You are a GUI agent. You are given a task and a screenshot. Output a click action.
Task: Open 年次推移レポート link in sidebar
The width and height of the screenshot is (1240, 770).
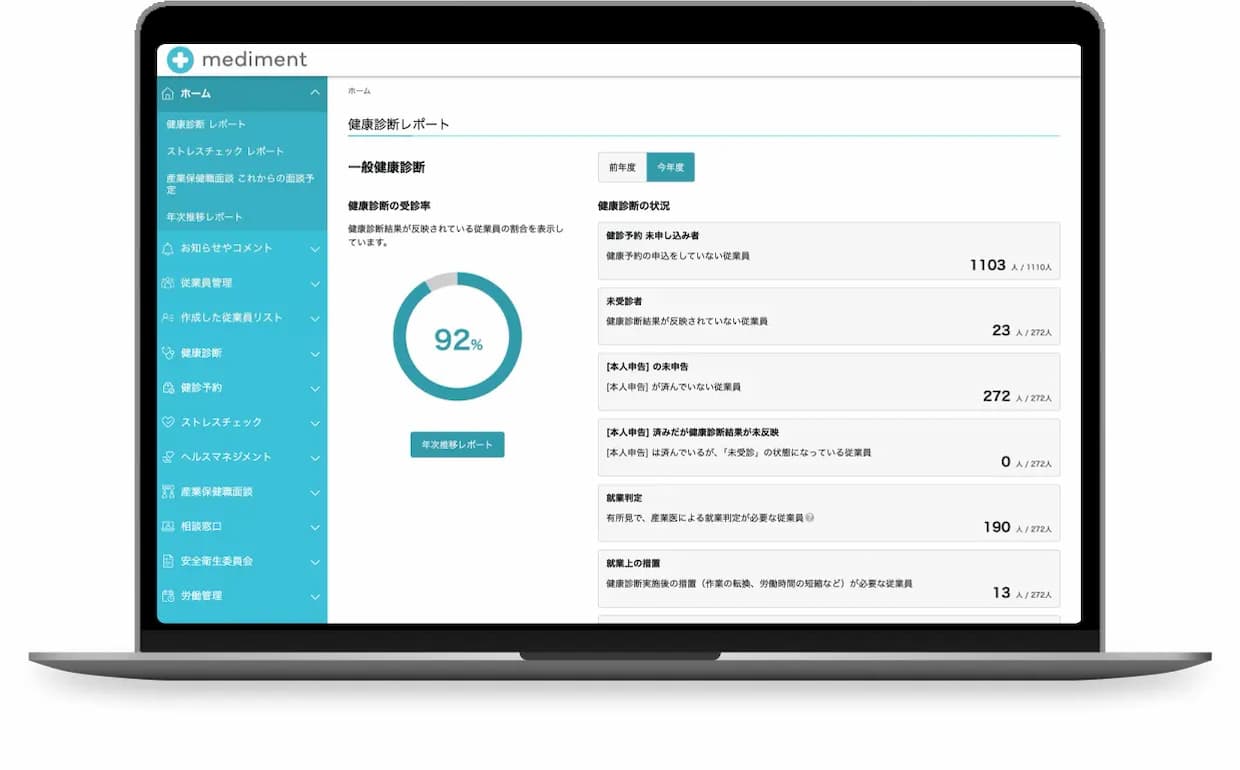pos(205,216)
